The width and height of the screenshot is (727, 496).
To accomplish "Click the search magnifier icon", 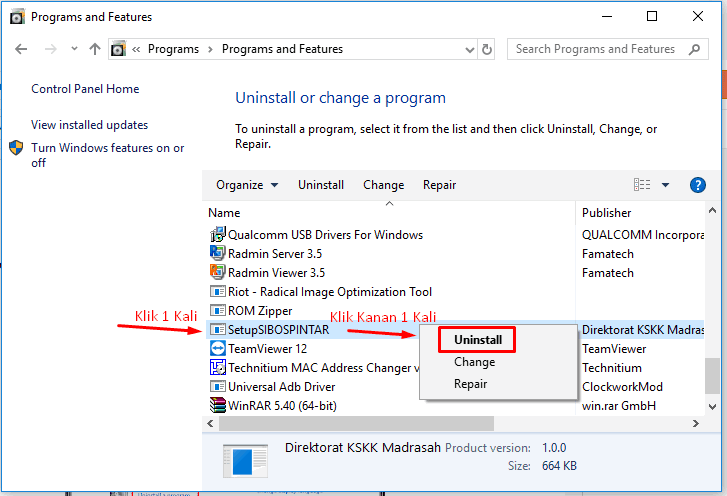I will click(x=694, y=49).
